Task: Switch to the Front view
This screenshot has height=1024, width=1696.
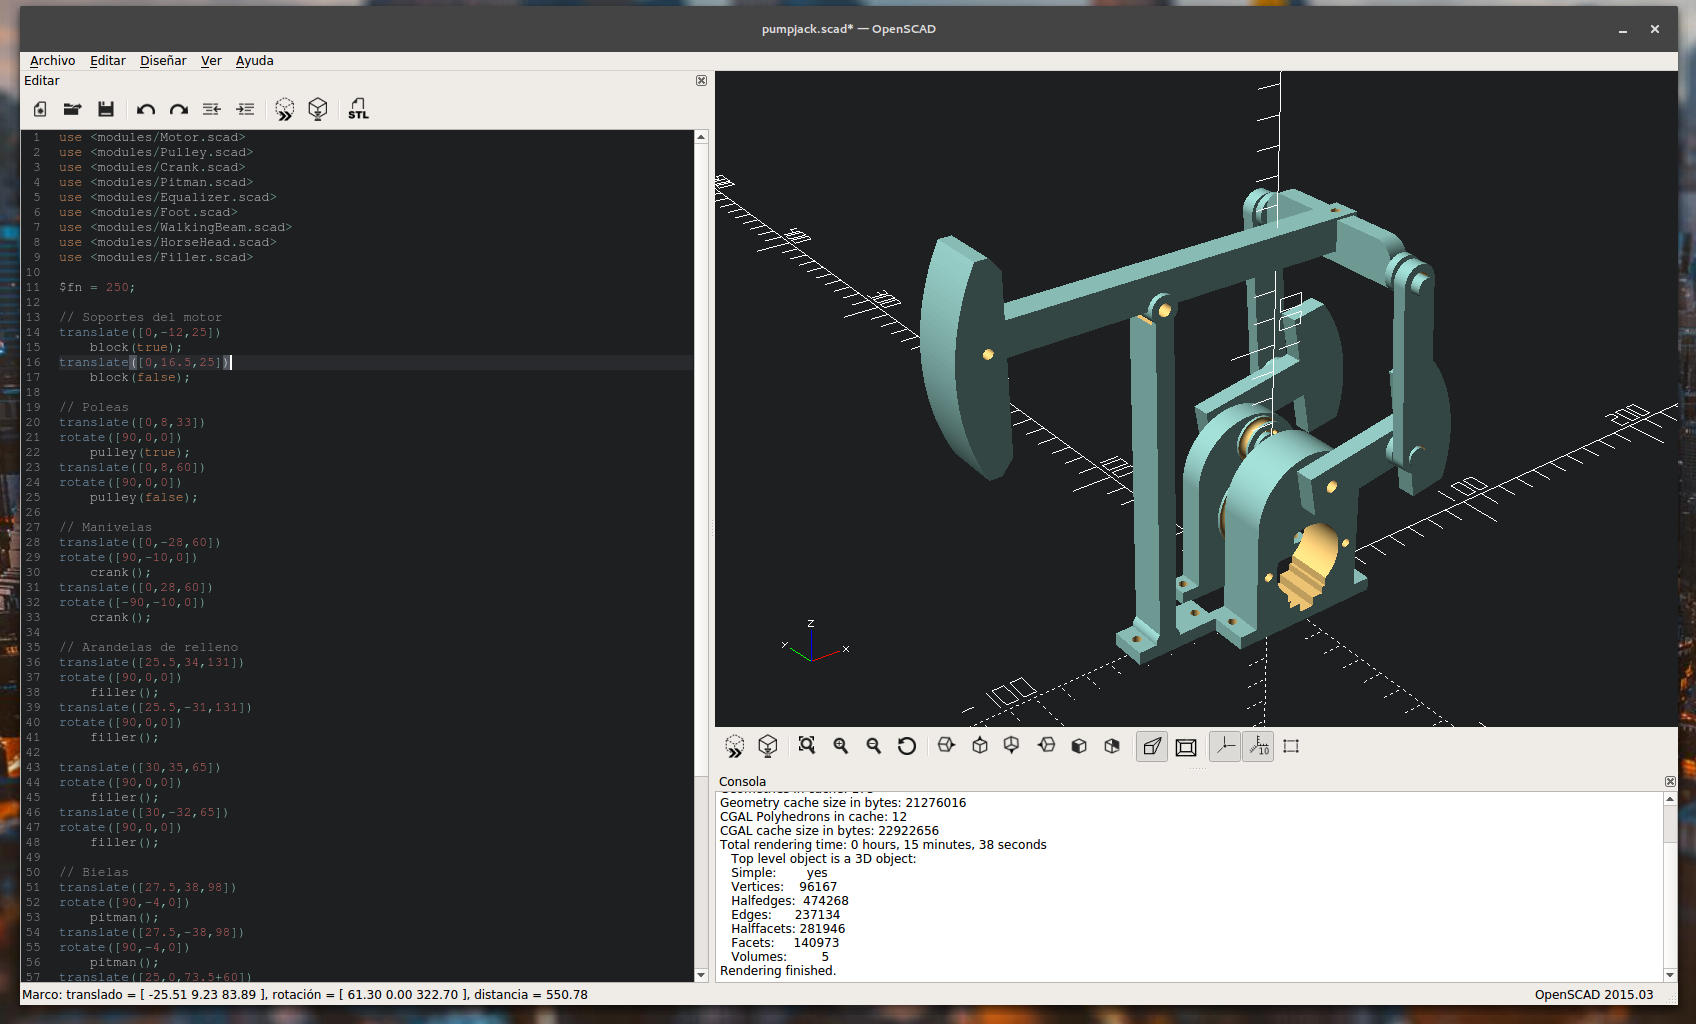Action: click(1079, 746)
